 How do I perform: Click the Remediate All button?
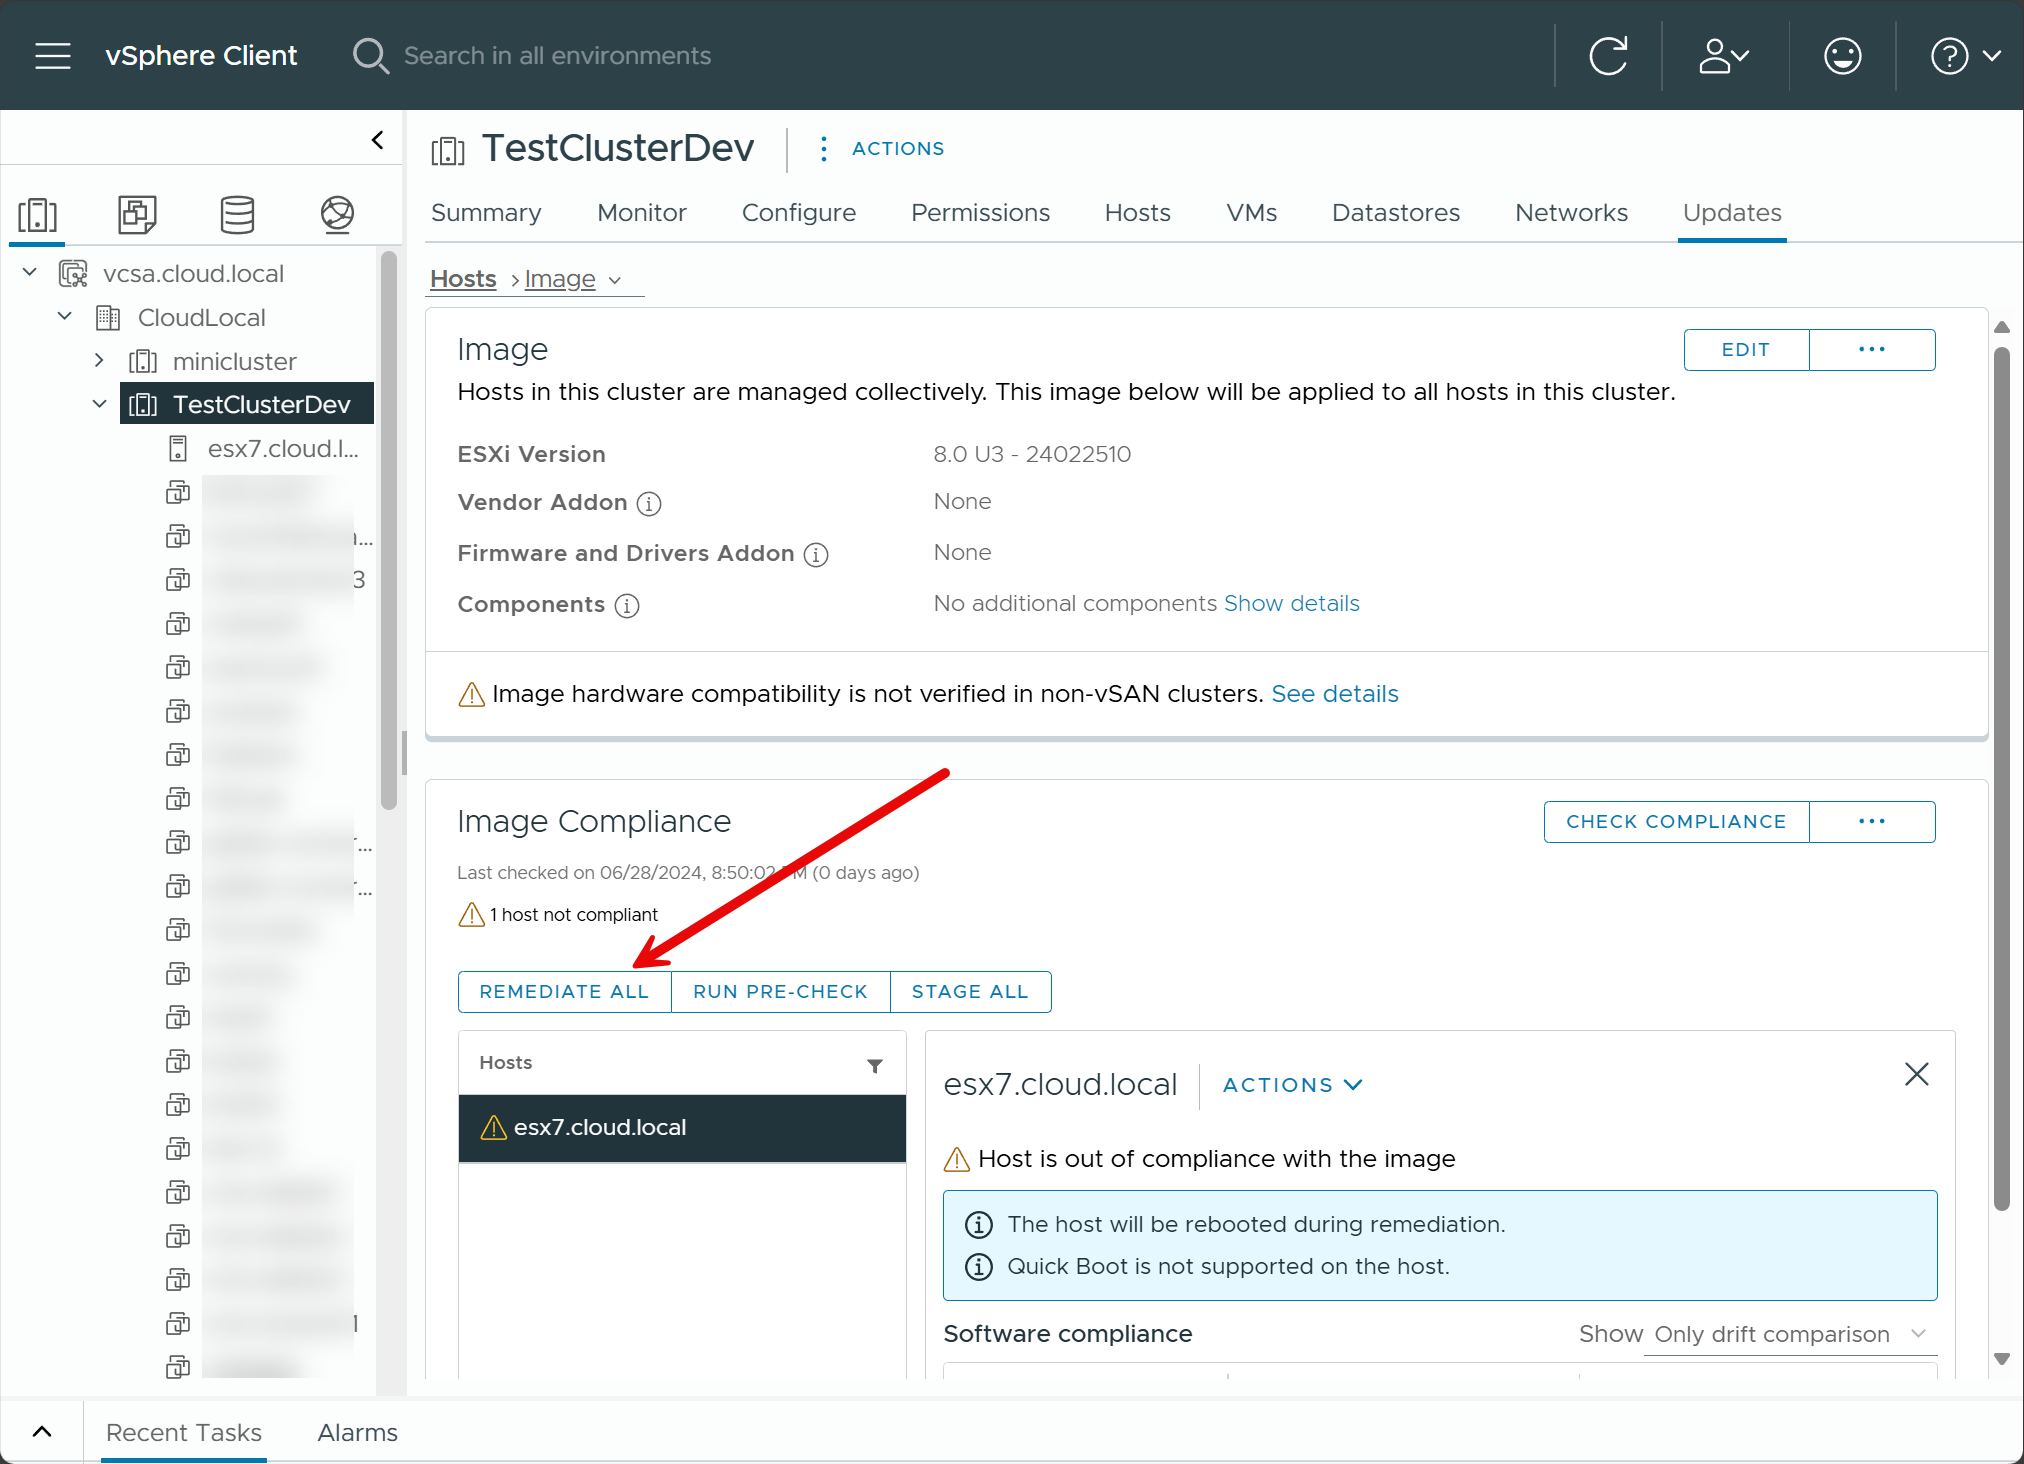coord(564,991)
